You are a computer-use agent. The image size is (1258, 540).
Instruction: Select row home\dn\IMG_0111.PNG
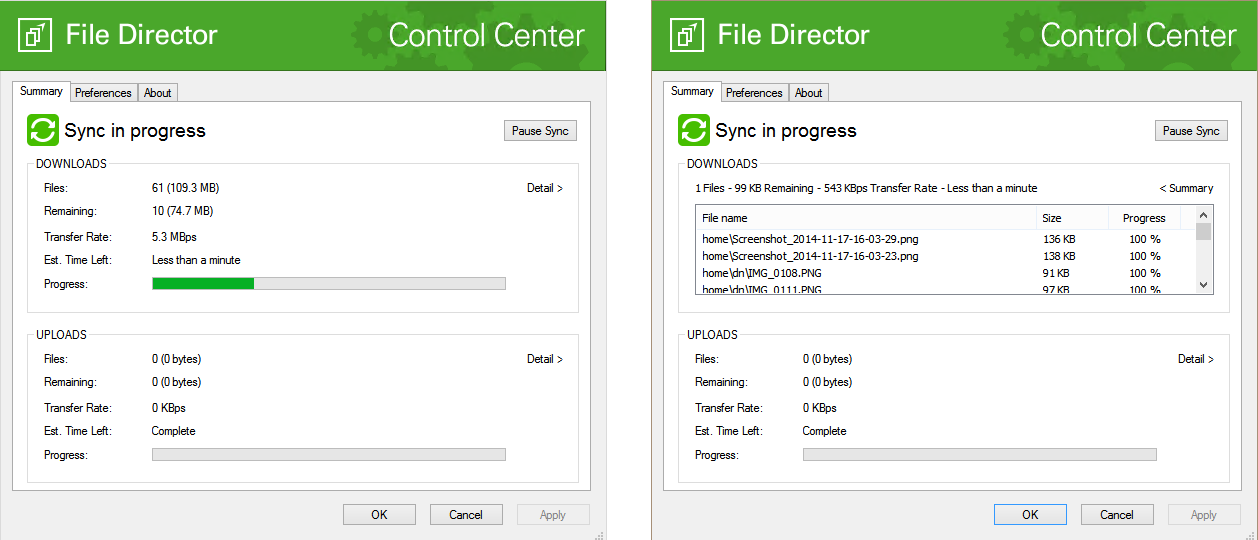coord(945,289)
